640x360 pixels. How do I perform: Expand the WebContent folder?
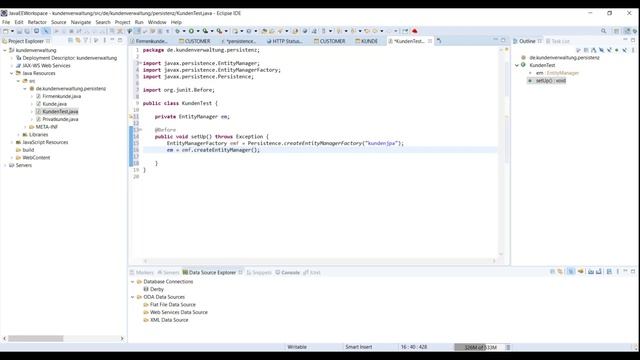point(11,158)
